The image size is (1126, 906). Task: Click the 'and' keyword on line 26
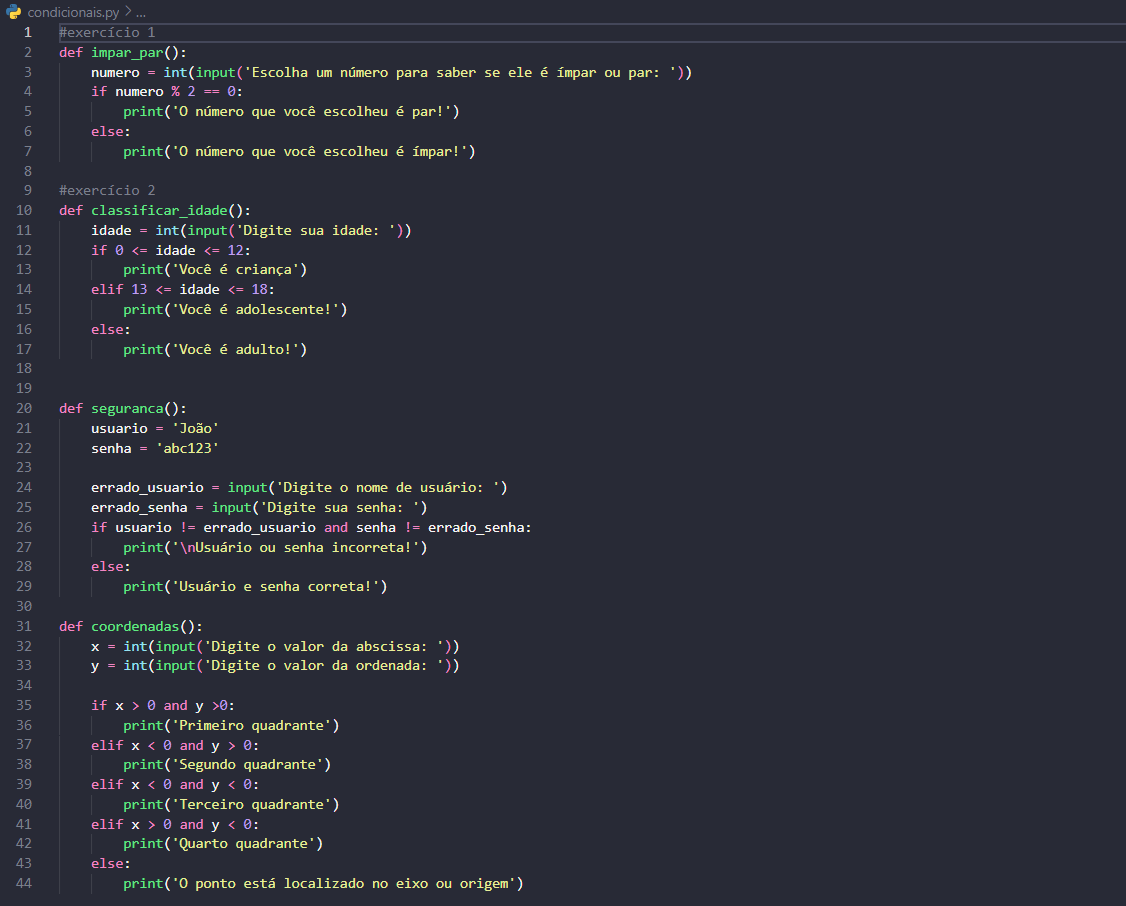pos(336,528)
